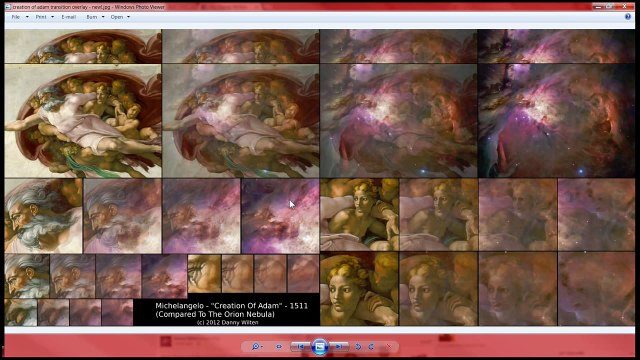Delete the photo with the red X icon

(388, 347)
